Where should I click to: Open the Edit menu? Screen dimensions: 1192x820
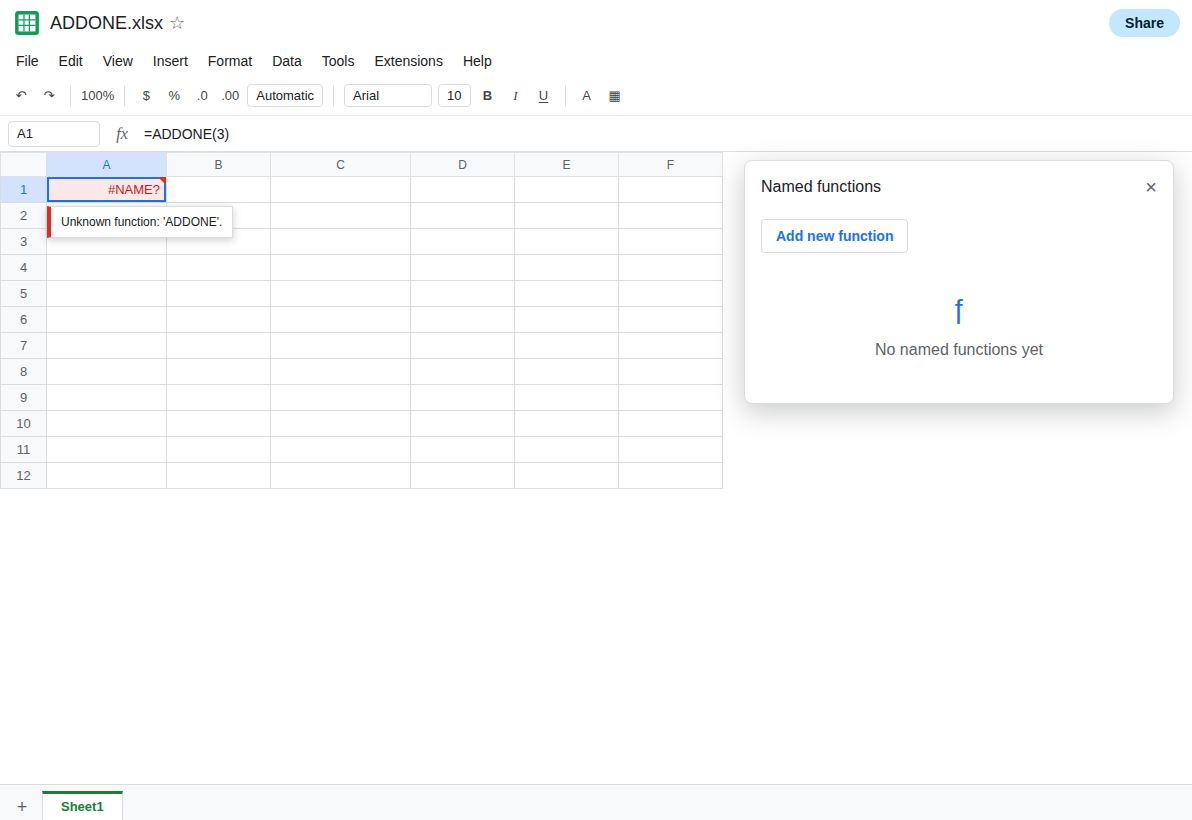pyautogui.click(x=71, y=61)
